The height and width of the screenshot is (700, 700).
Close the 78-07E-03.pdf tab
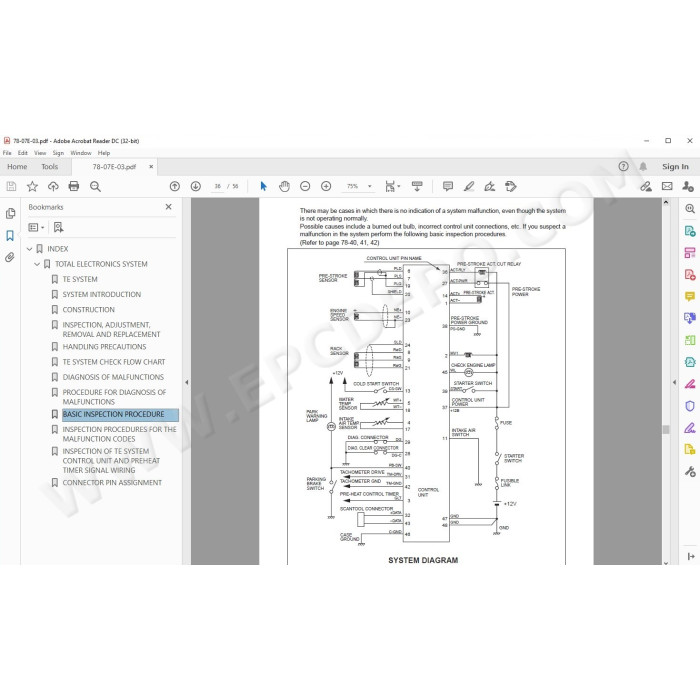151,167
